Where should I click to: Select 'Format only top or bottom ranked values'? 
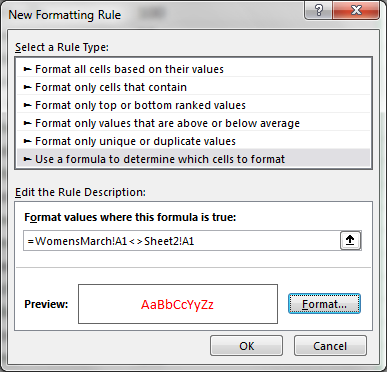pos(193,105)
